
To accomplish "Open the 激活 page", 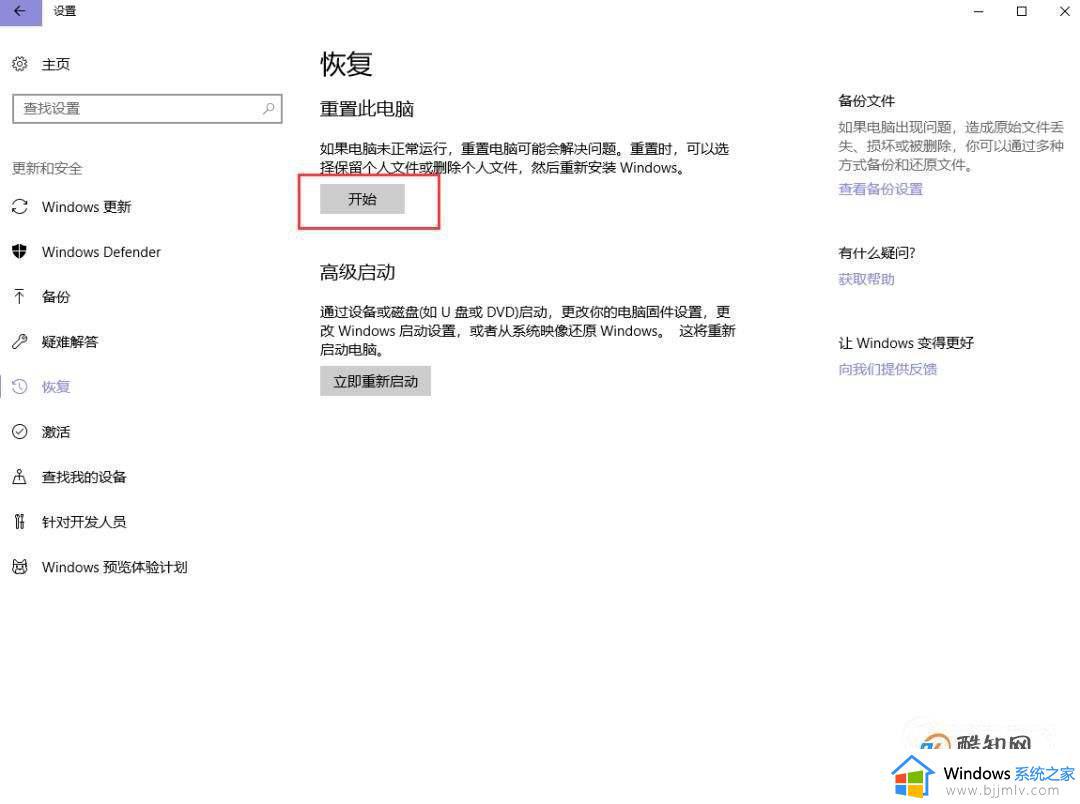I will (56, 432).
